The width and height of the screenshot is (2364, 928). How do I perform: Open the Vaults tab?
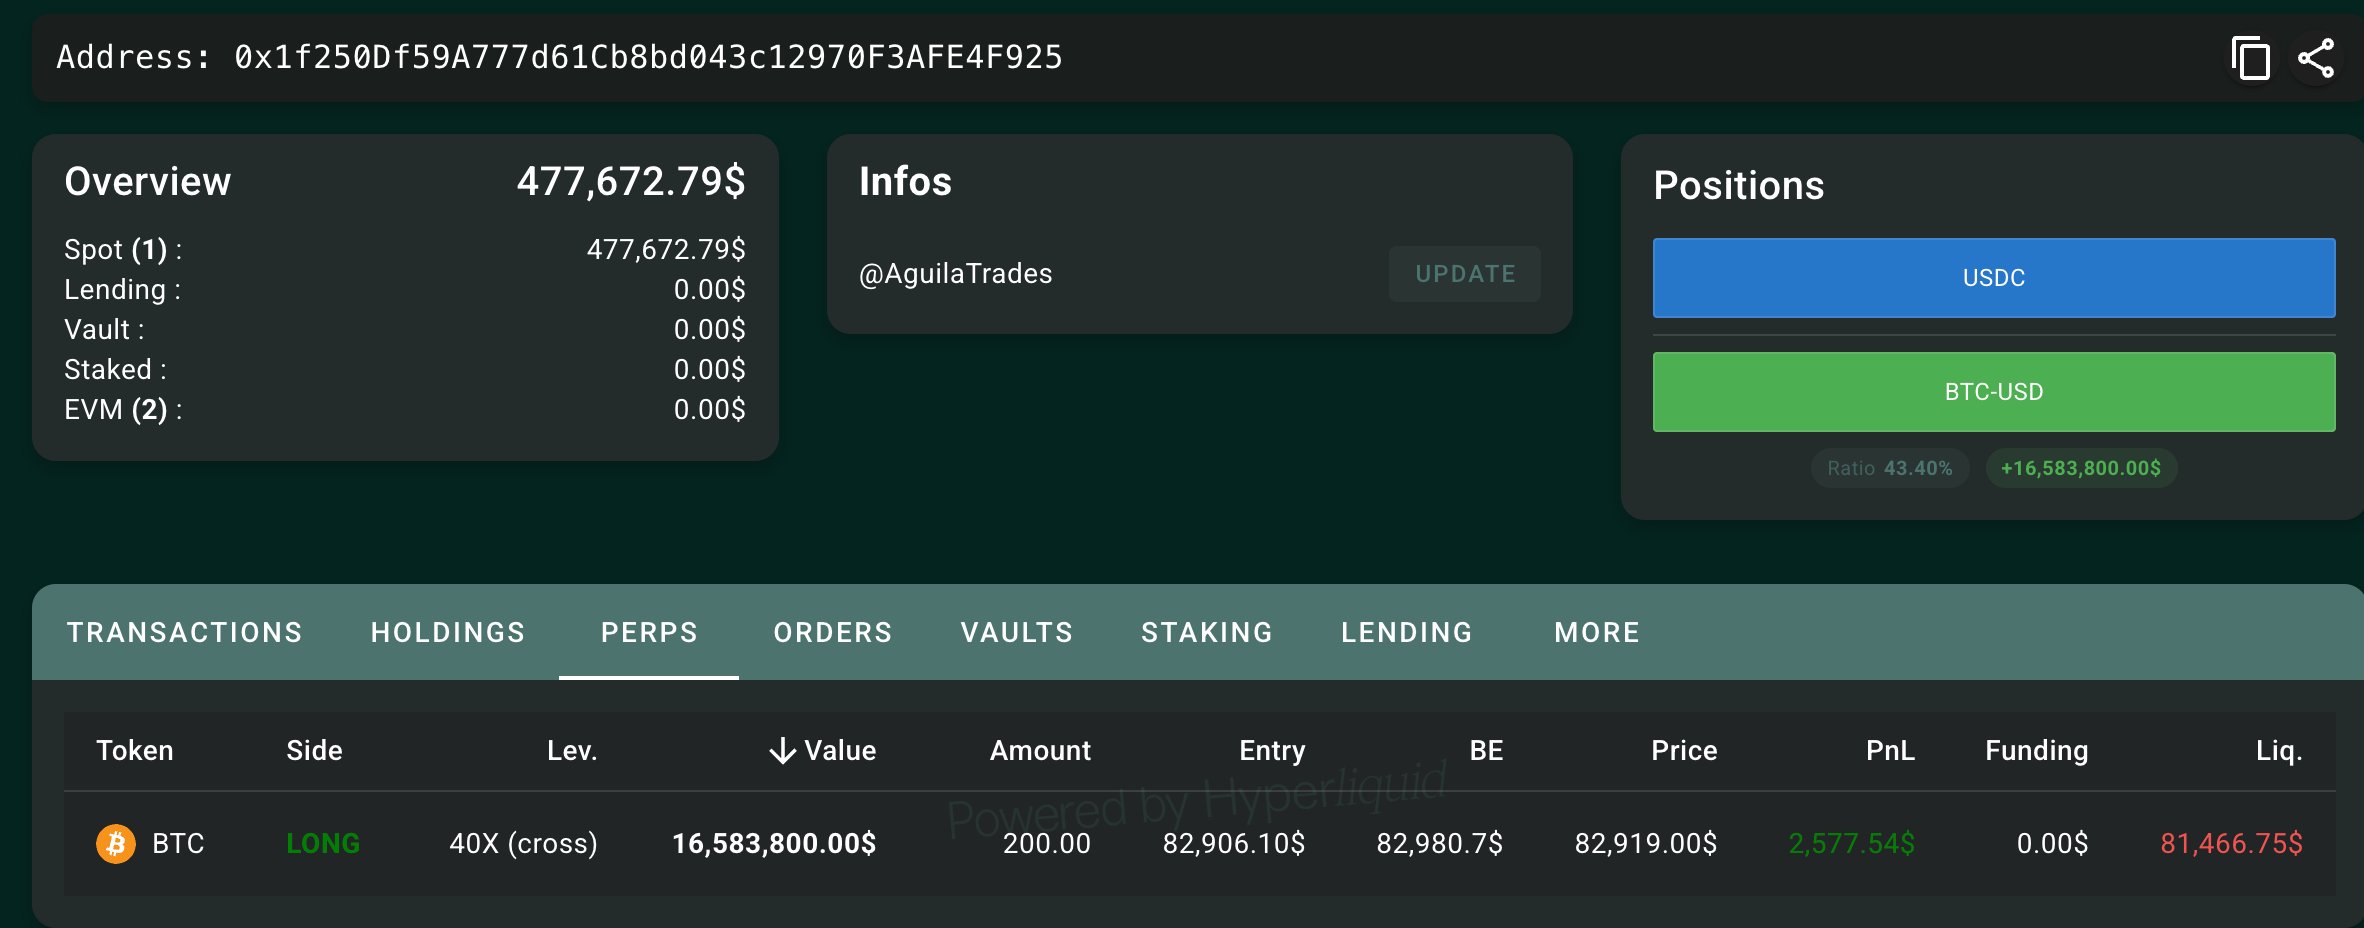(x=1017, y=632)
